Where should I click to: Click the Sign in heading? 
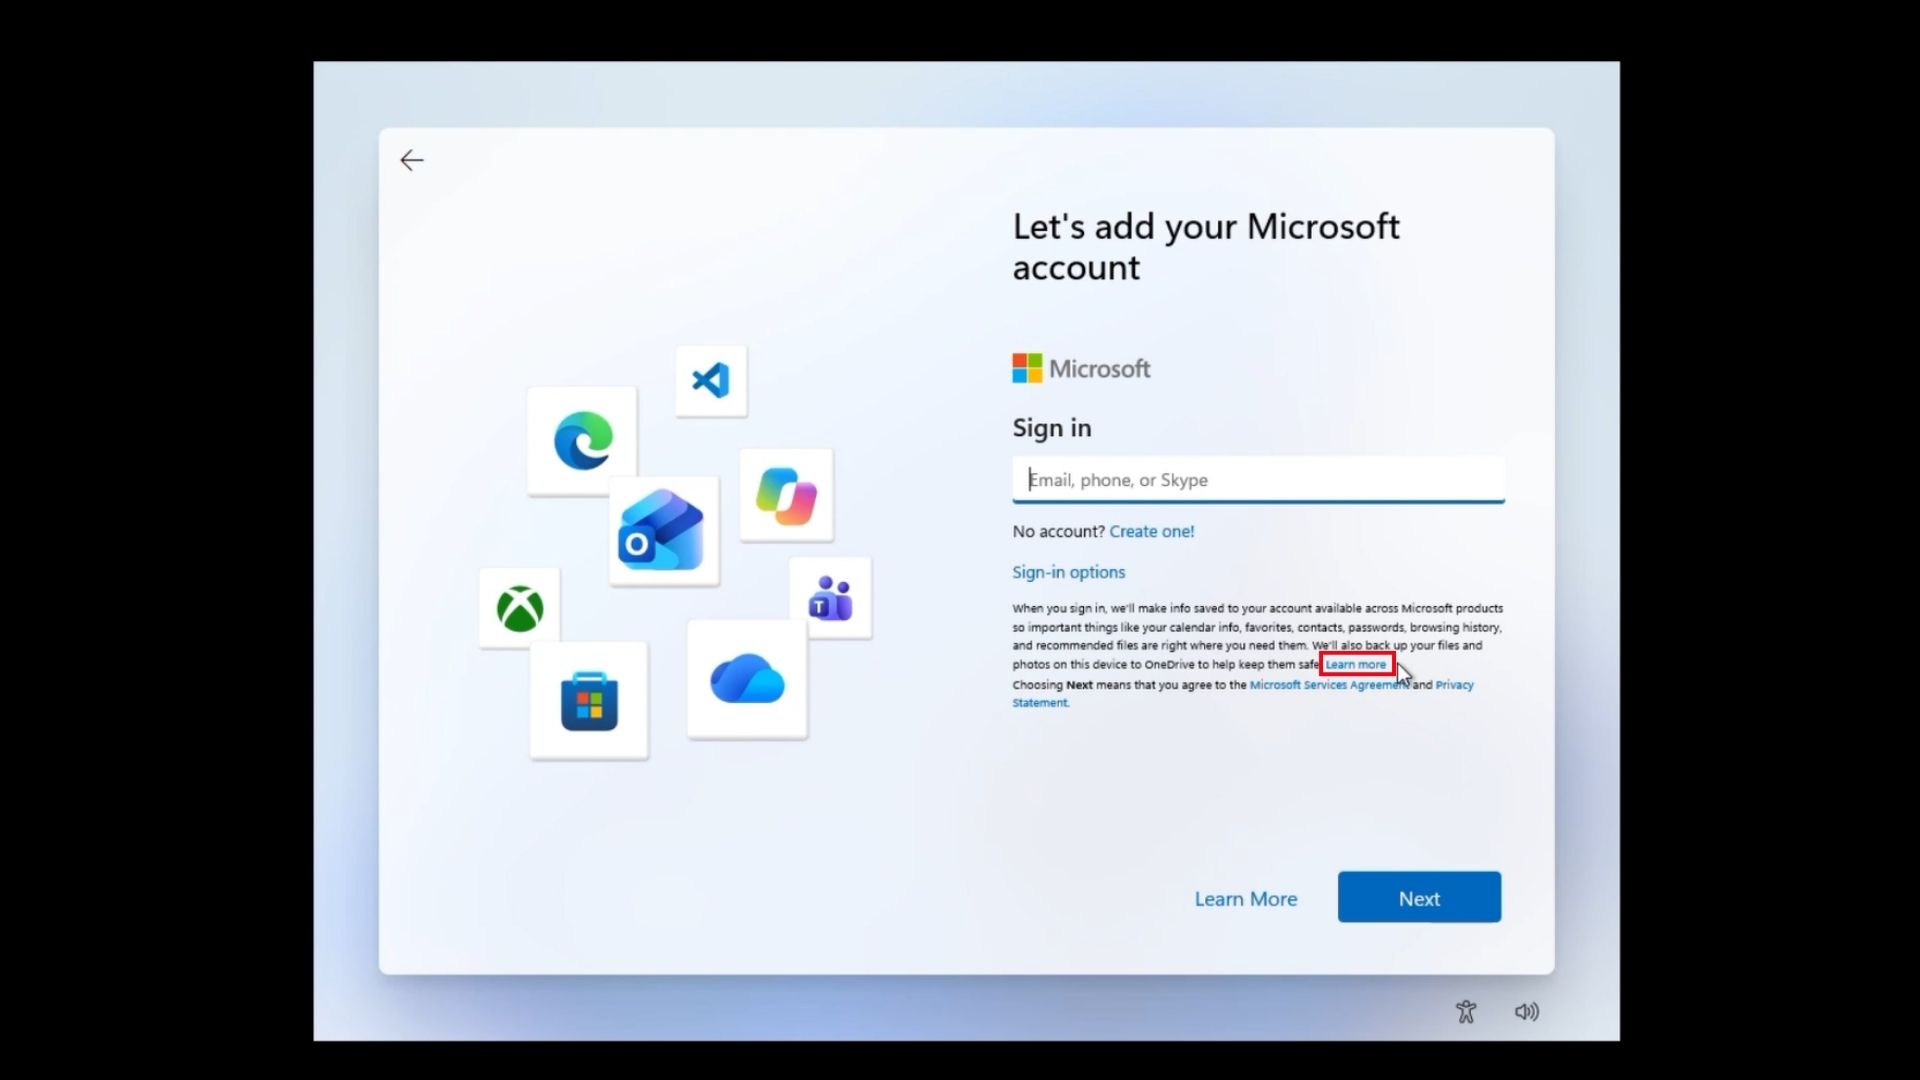click(x=1052, y=428)
